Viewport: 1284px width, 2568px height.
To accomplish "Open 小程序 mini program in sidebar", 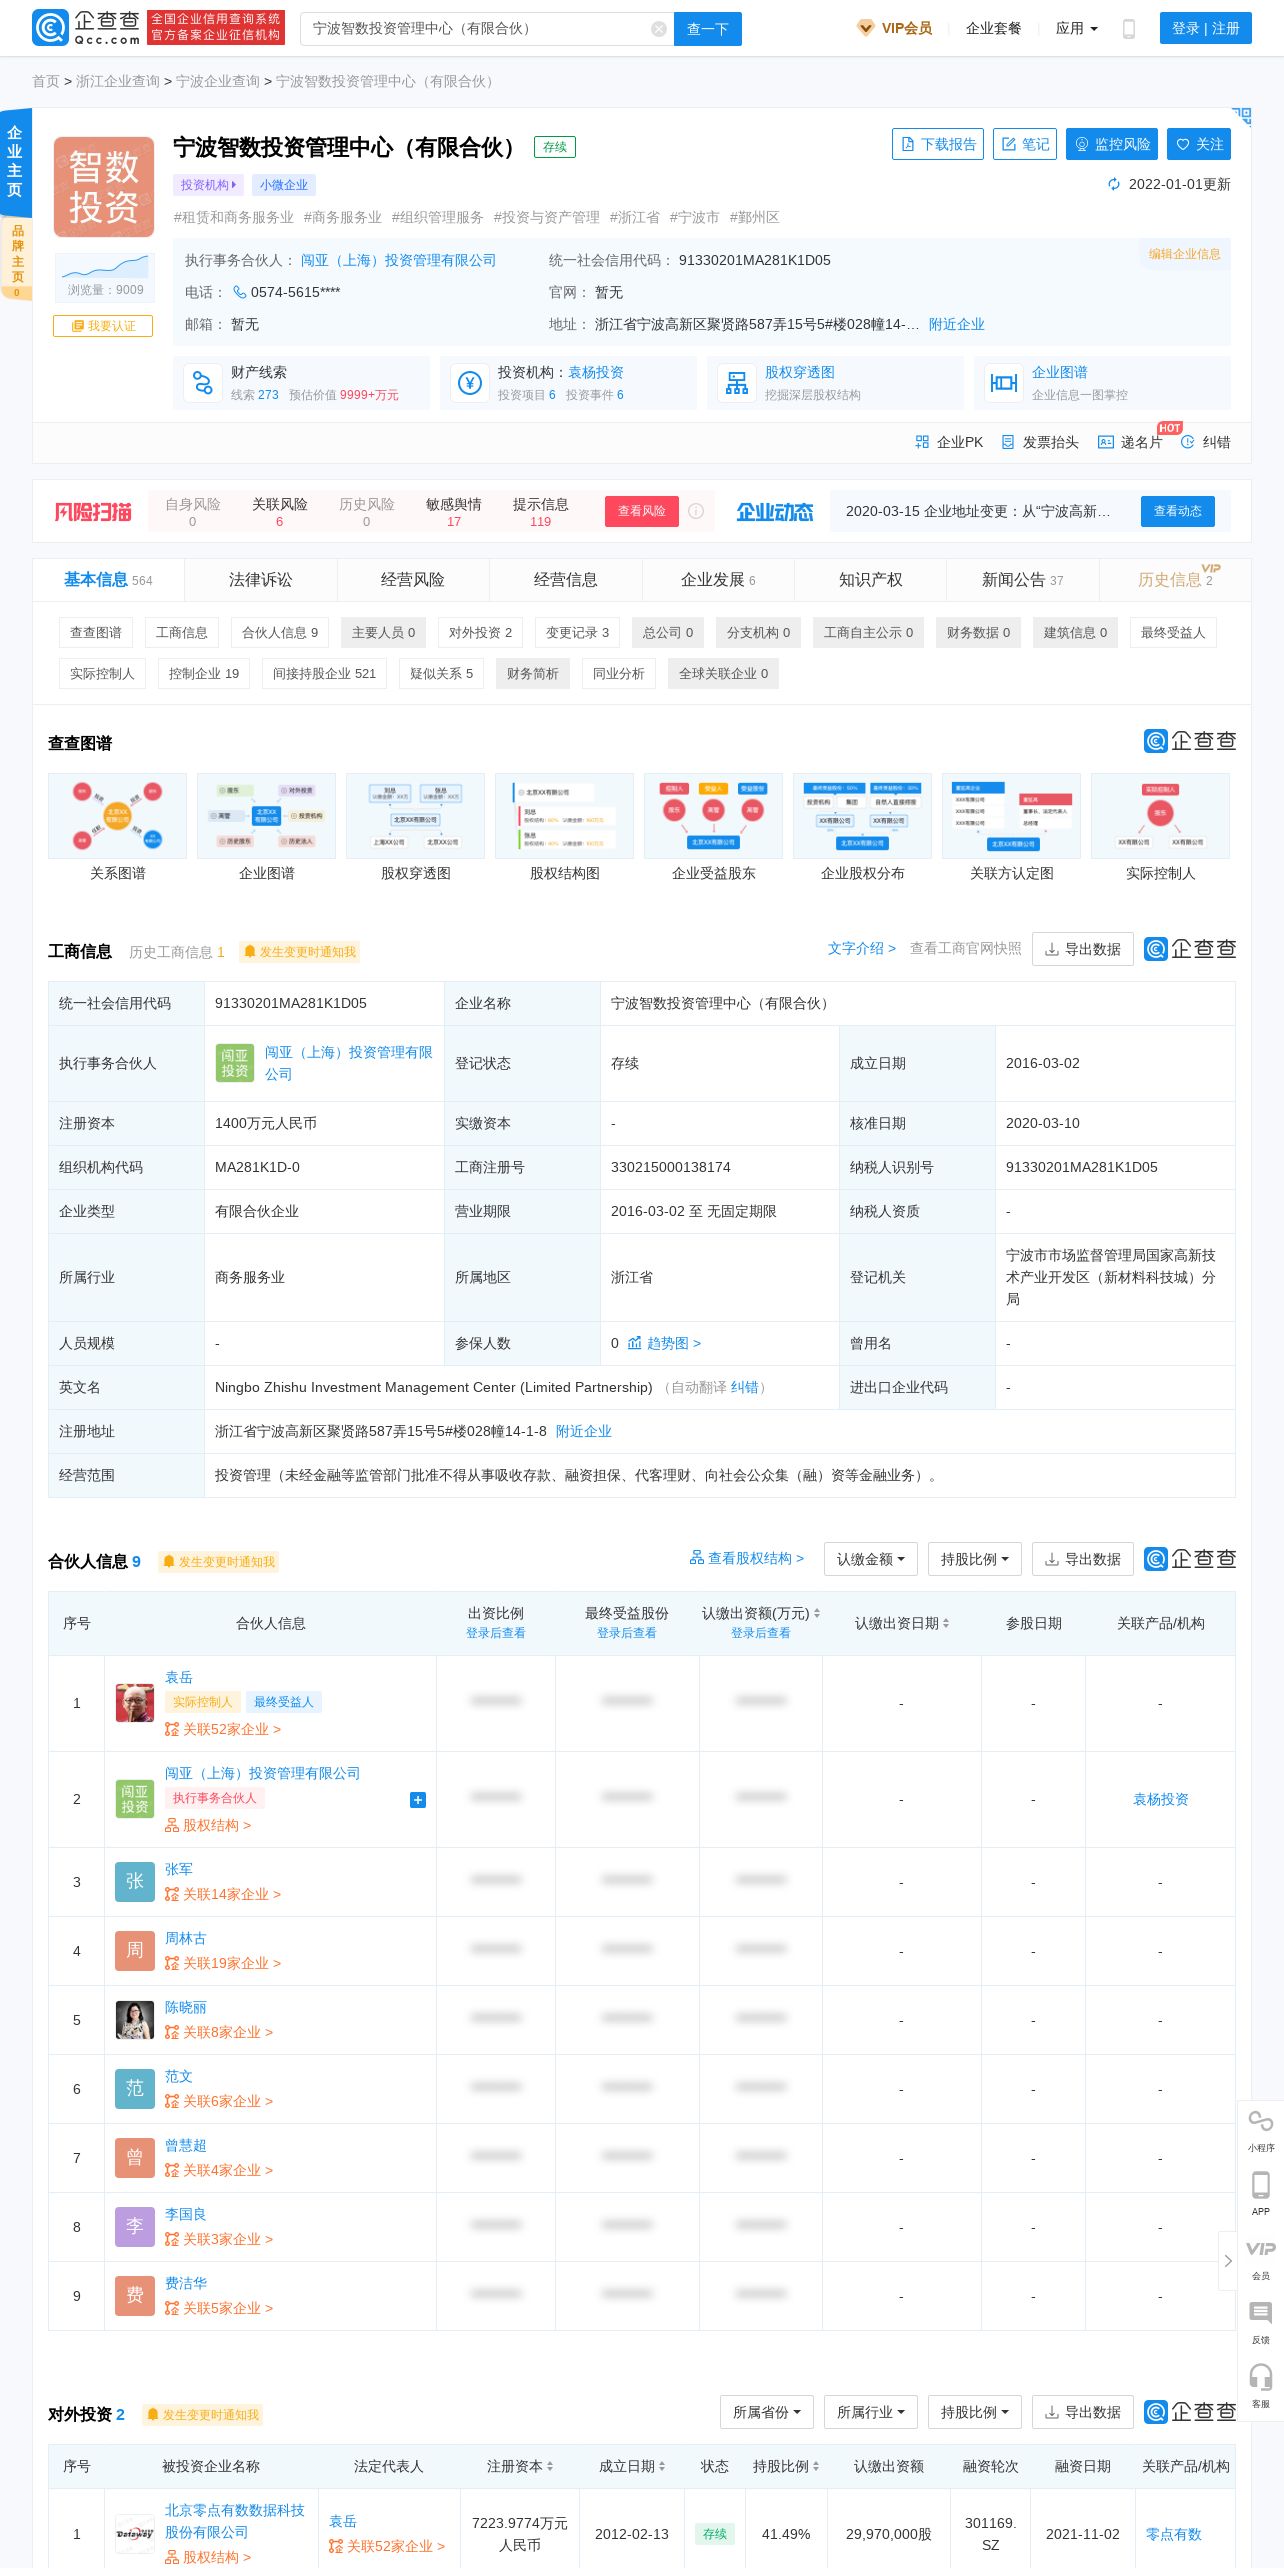I will [1261, 2129].
